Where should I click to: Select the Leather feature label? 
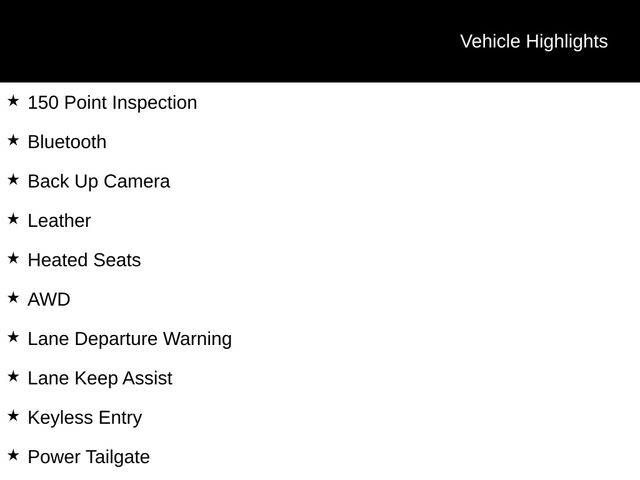[x=59, y=221]
